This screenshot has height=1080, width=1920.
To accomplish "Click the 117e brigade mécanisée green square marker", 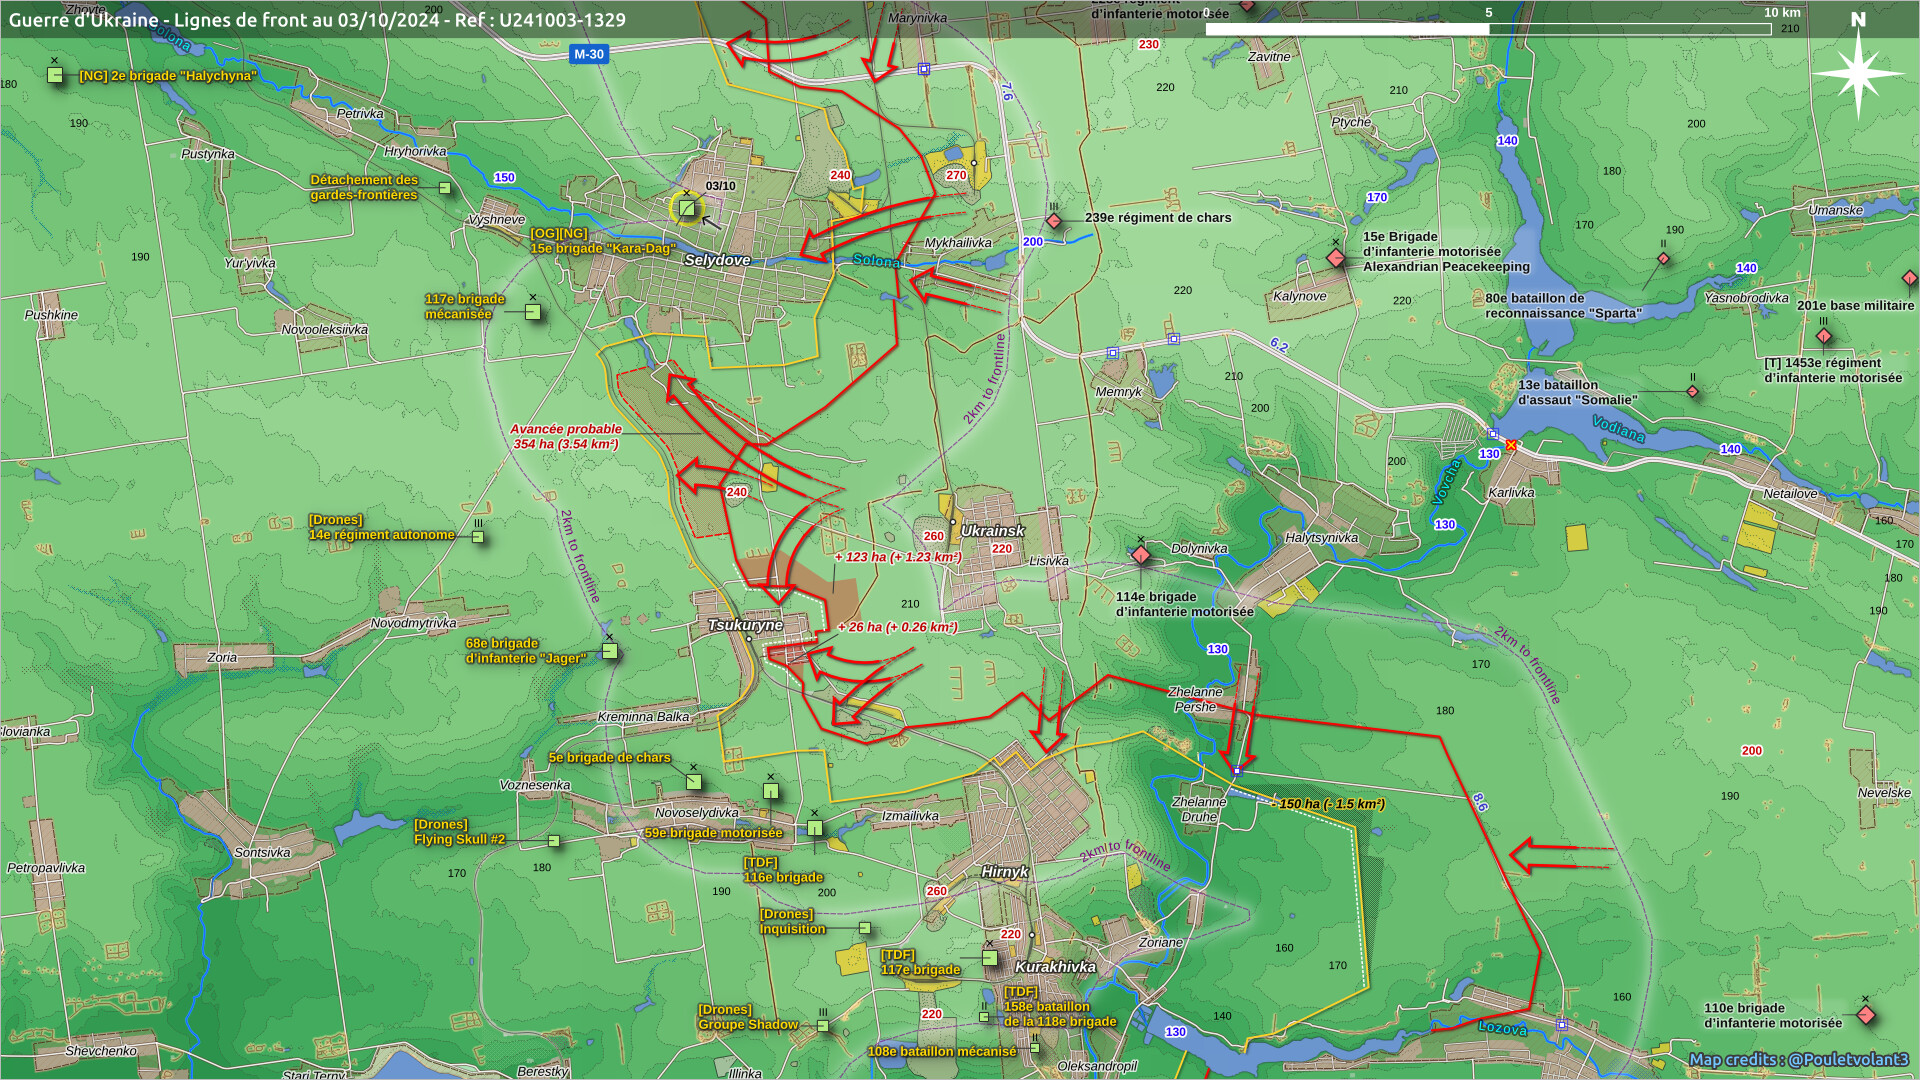I will tap(533, 312).
